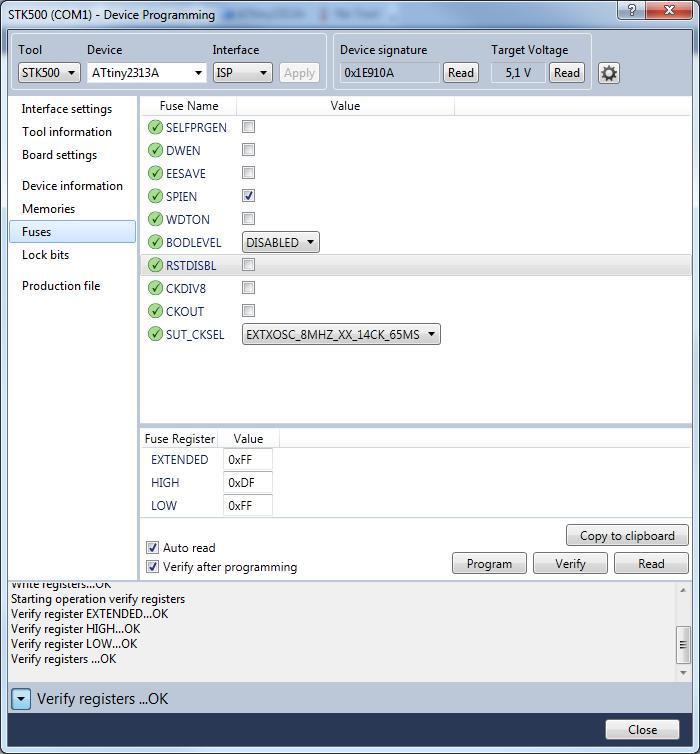Viewport: 700px width, 754px height.
Task: Click green status icon beside CKDIV8
Action: 155,288
